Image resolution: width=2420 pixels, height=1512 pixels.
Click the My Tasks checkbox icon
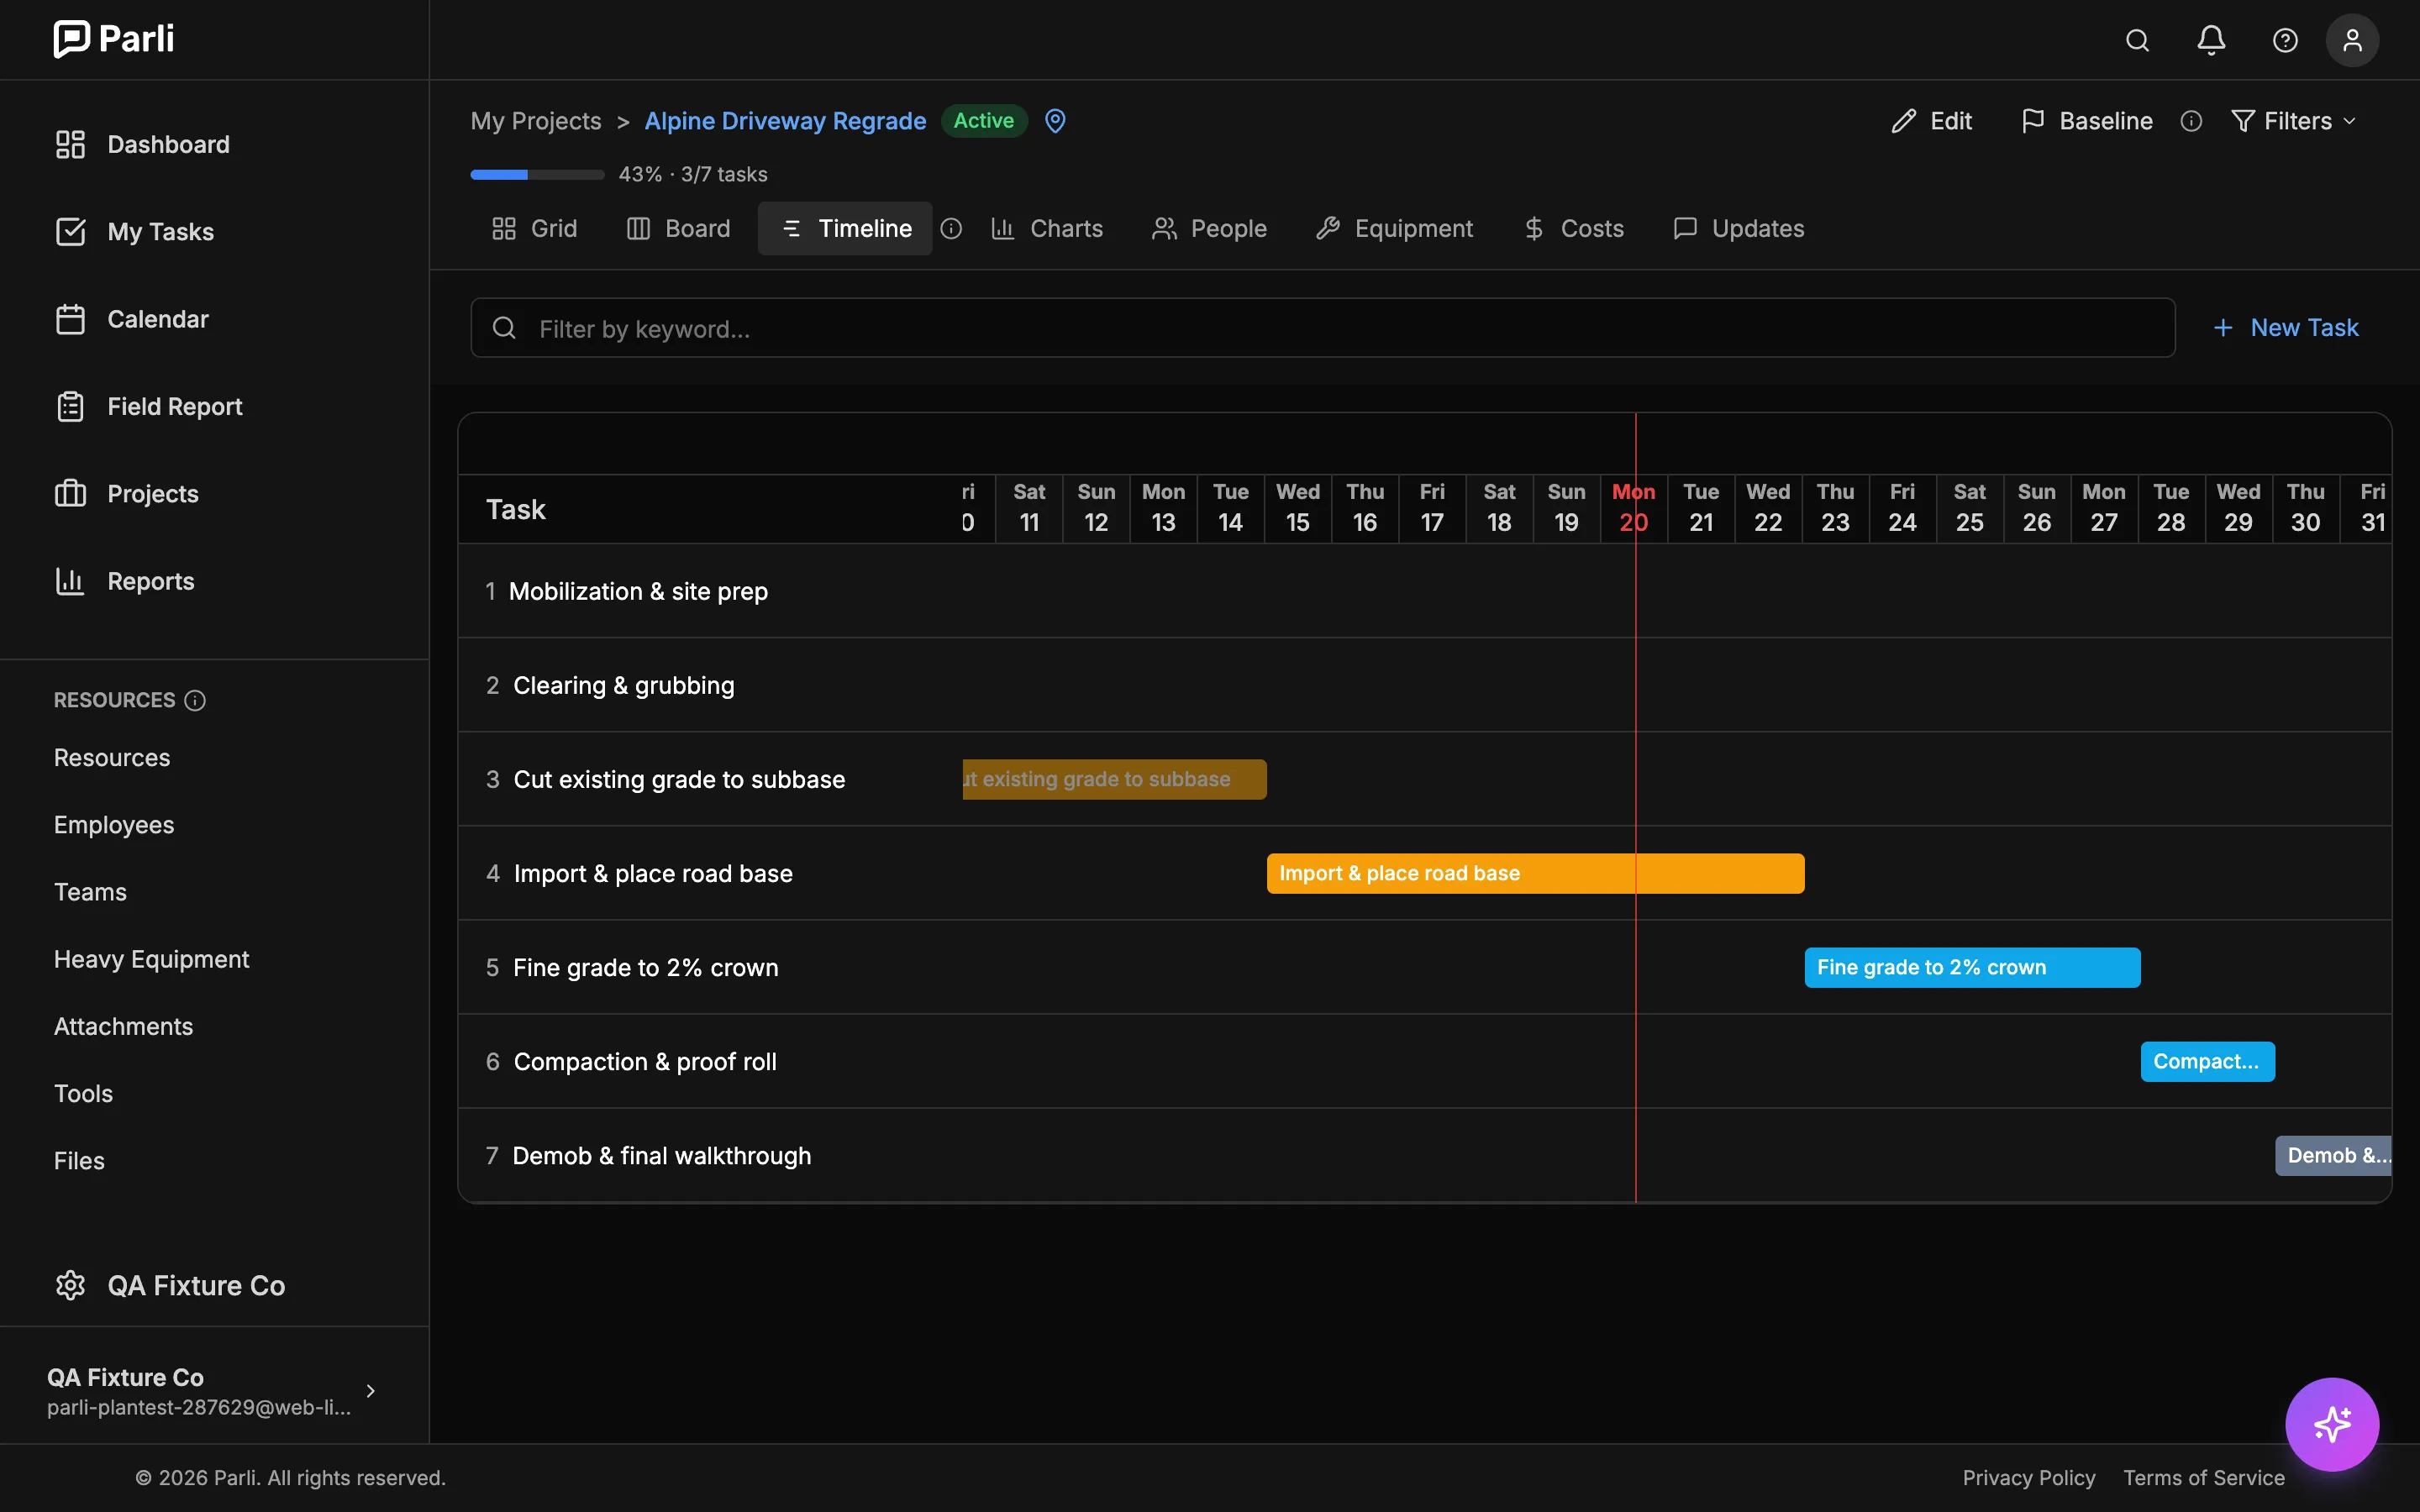click(x=70, y=232)
